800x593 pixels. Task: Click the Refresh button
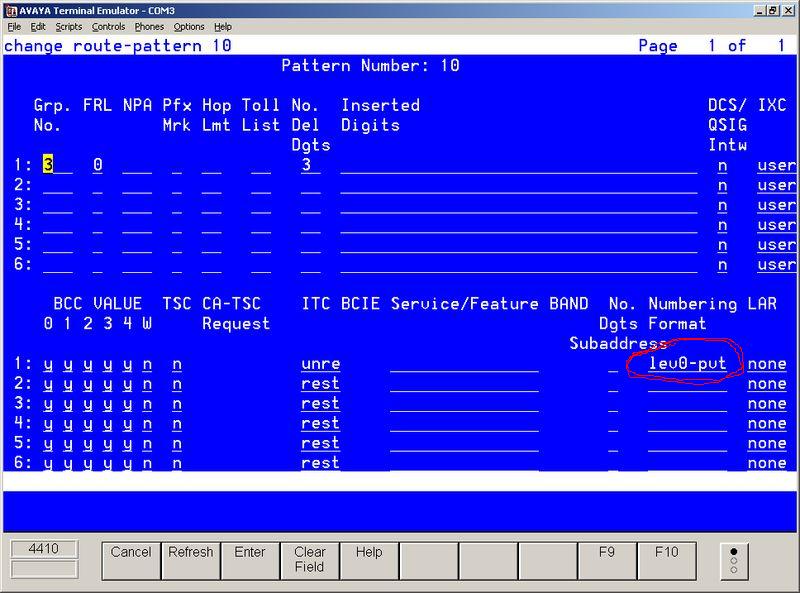[x=191, y=561]
